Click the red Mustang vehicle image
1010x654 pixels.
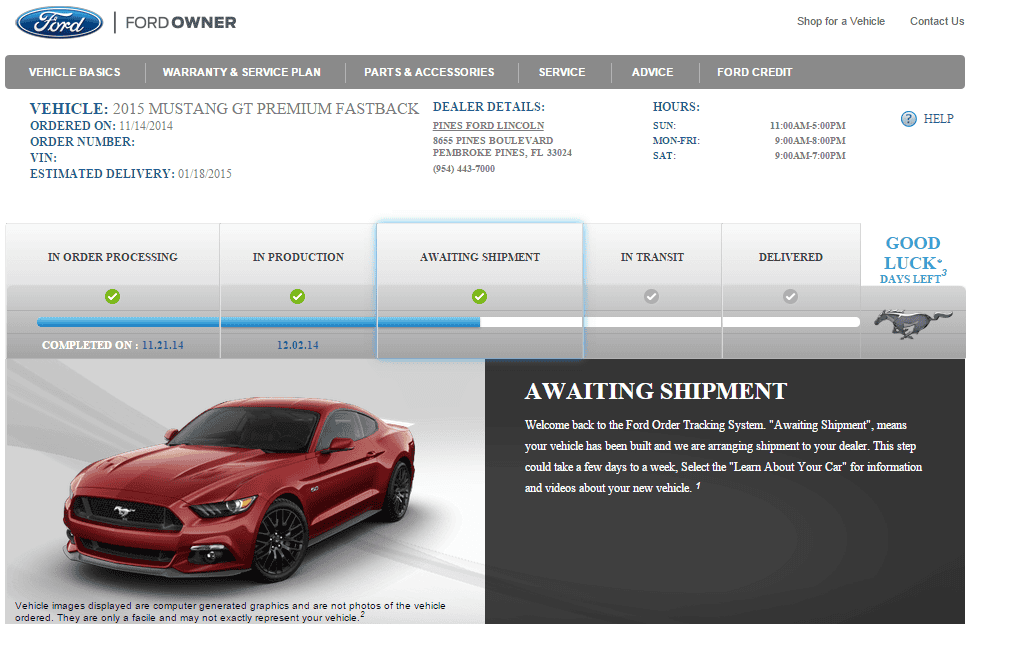pyautogui.click(x=240, y=488)
